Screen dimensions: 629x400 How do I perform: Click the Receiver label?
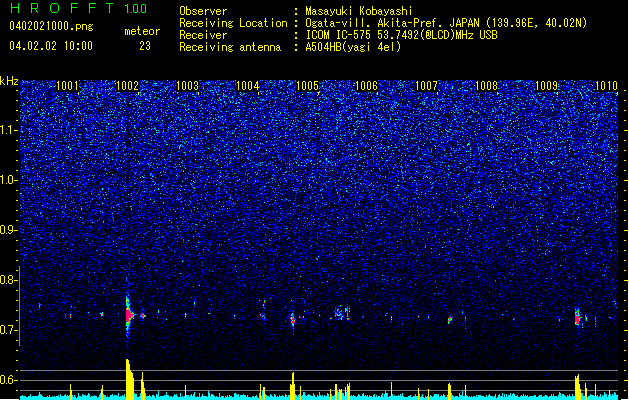pyautogui.click(x=203, y=35)
